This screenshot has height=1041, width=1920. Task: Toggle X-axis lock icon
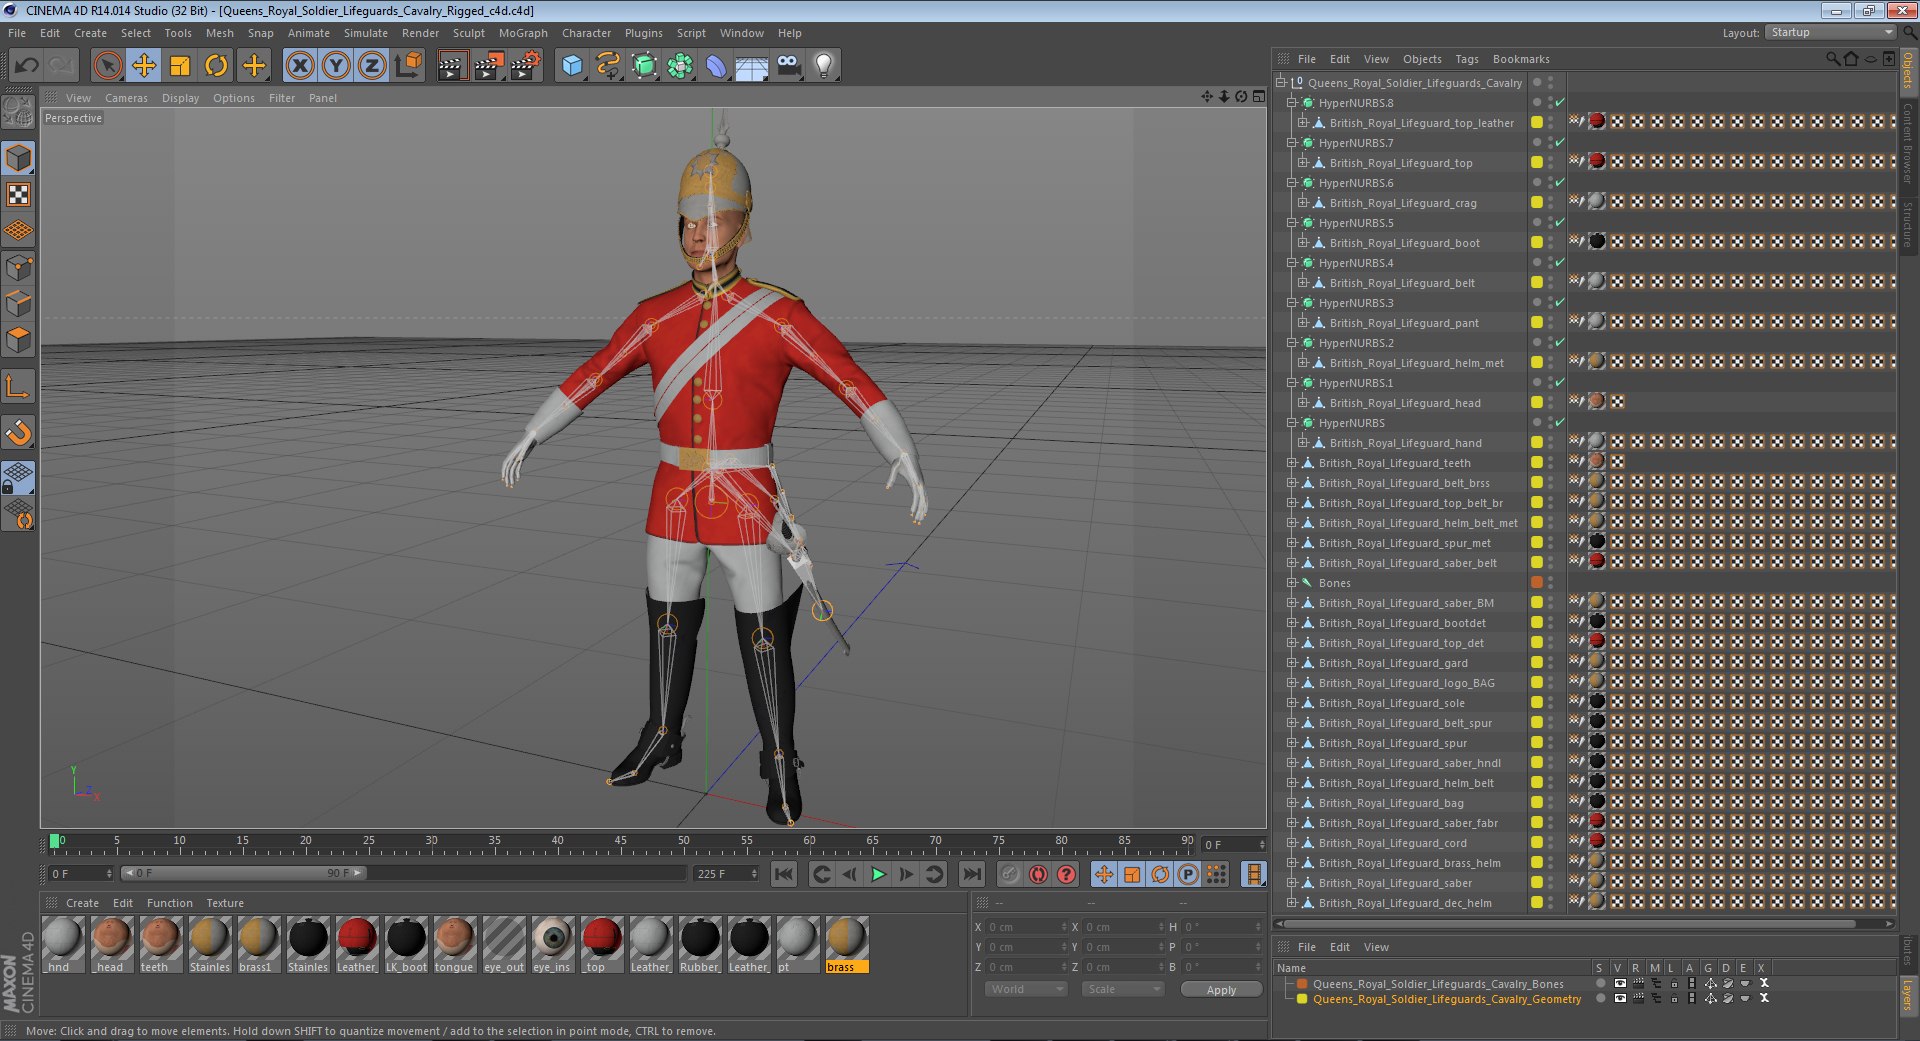(x=300, y=66)
